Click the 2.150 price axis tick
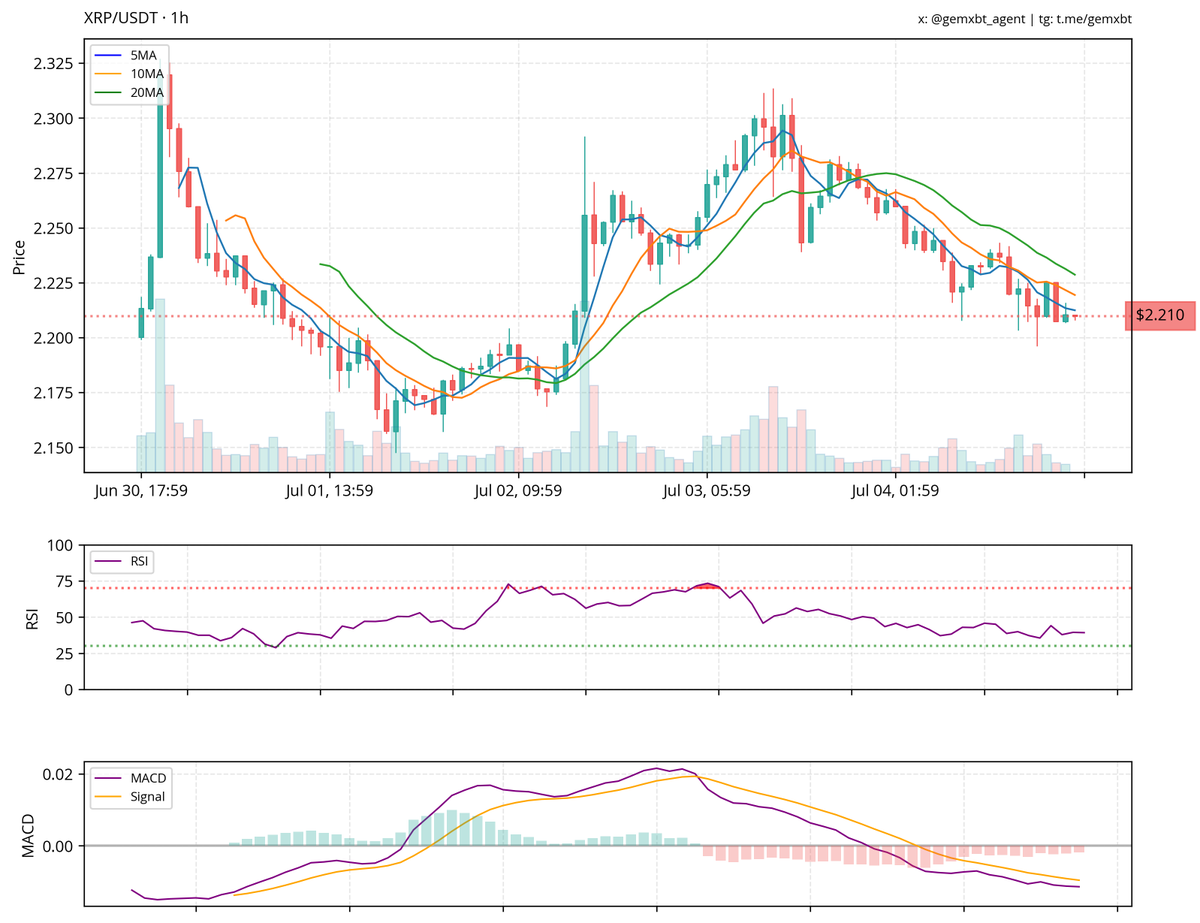This screenshot has width=1200, height=923. tap(55, 448)
